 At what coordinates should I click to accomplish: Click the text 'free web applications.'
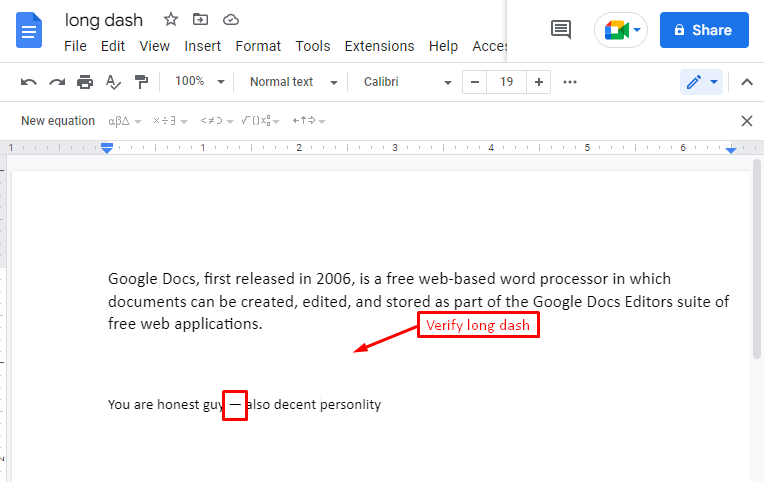click(x=185, y=324)
